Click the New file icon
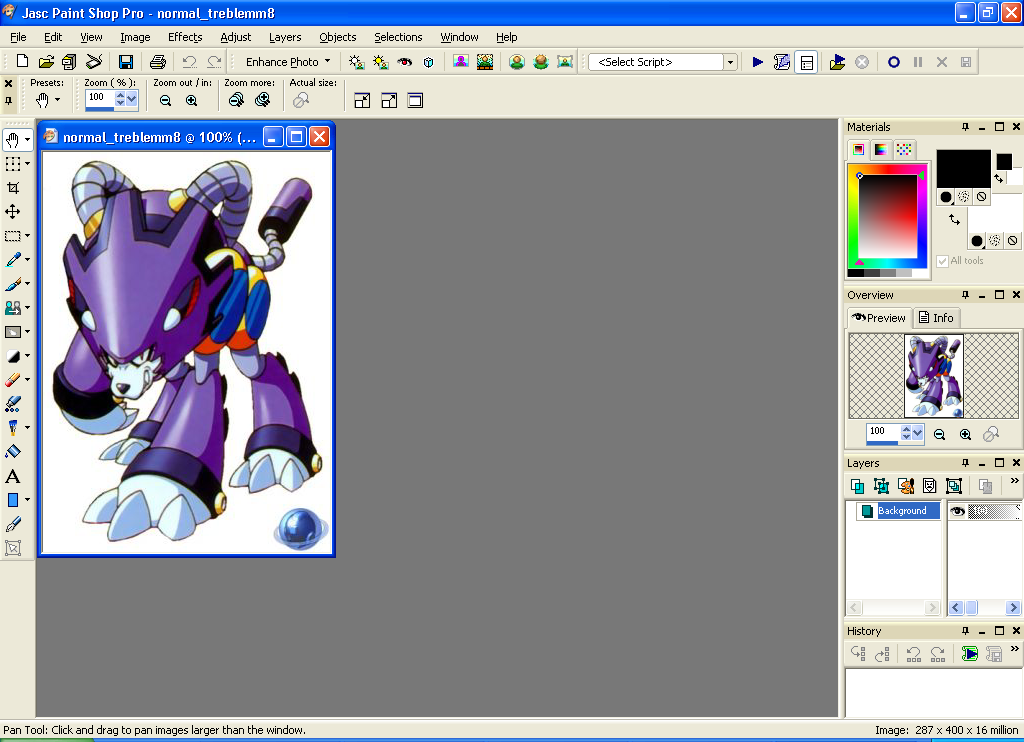This screenshot has height=742, width=1024. 22,61
